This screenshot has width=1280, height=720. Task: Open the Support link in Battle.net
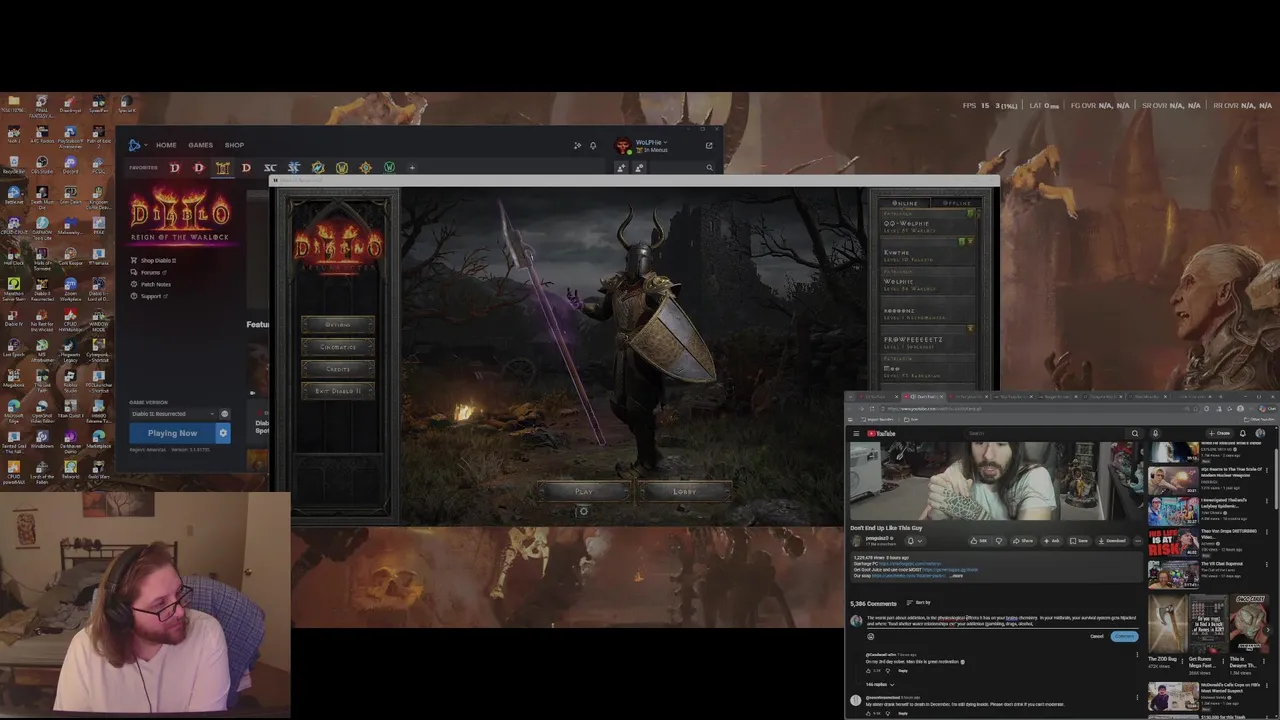pyautogui.click(x=151, y=296)
